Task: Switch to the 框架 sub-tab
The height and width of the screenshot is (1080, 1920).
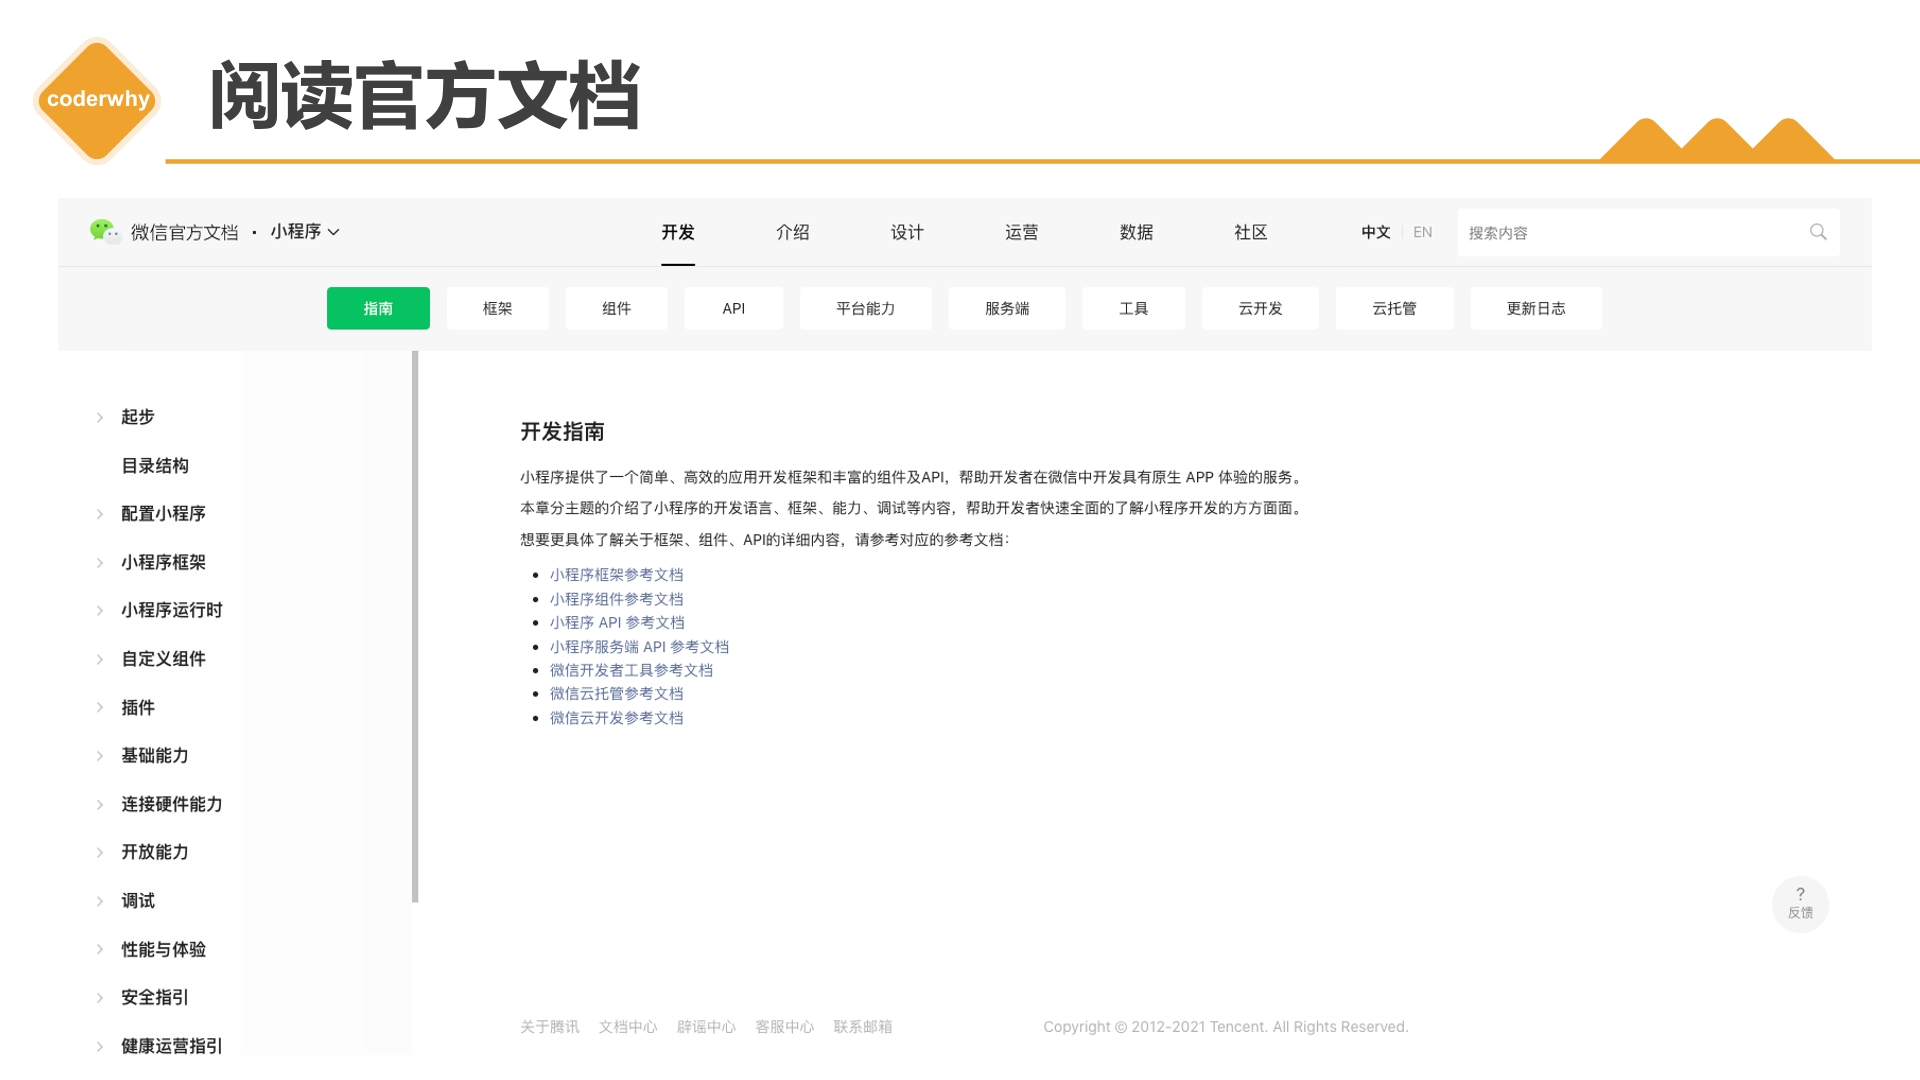Action: tap(498, 308)
